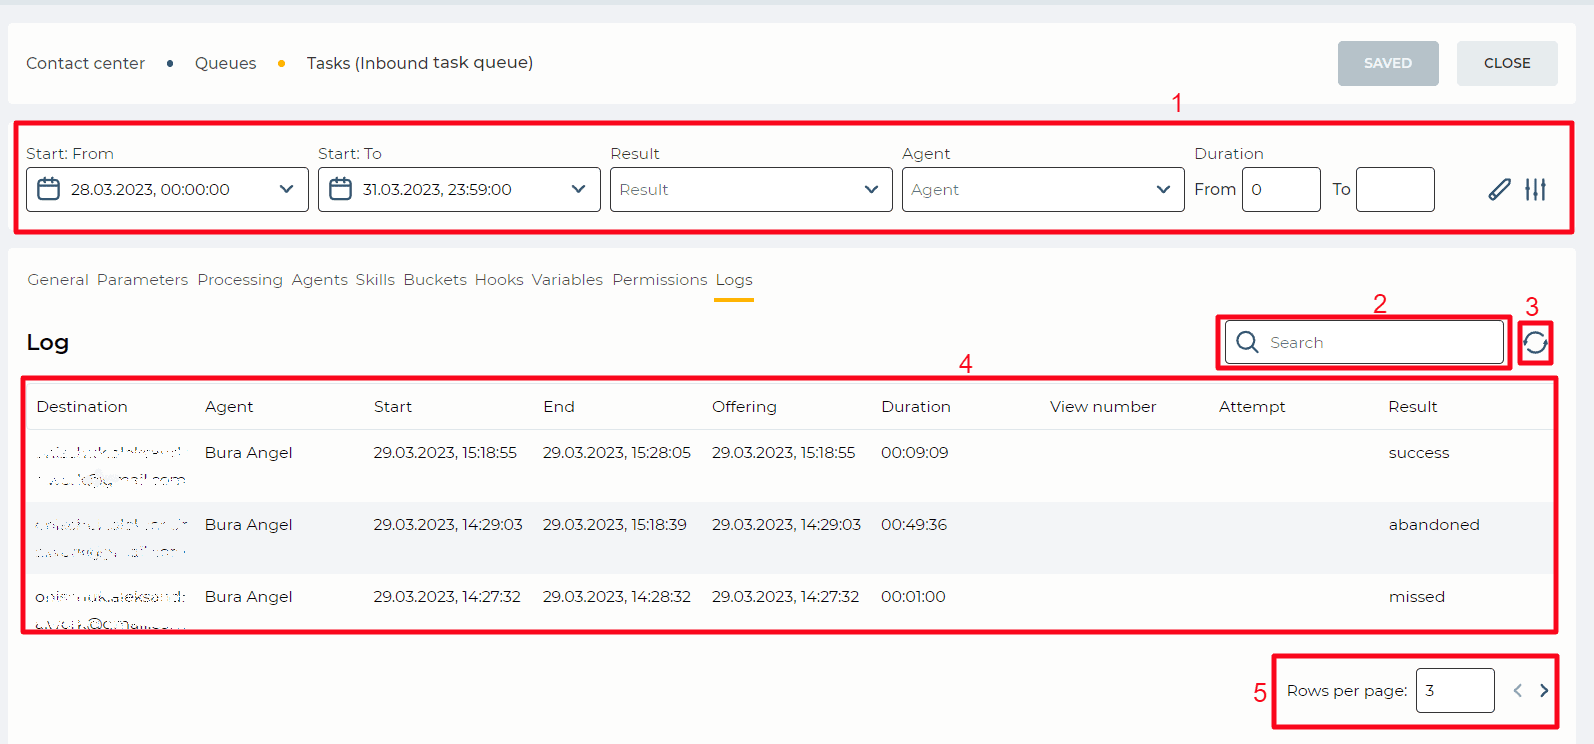Click start time 29.03.2023, 14:27:32
The width and height of the screenshot is (1594, 744).
coord(447,597)
